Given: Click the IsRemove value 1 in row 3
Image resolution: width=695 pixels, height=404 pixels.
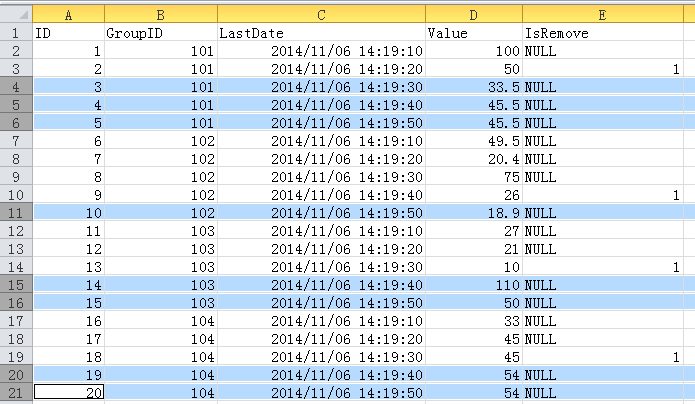Looking at the screenshot, I should (x=603, y=69).
